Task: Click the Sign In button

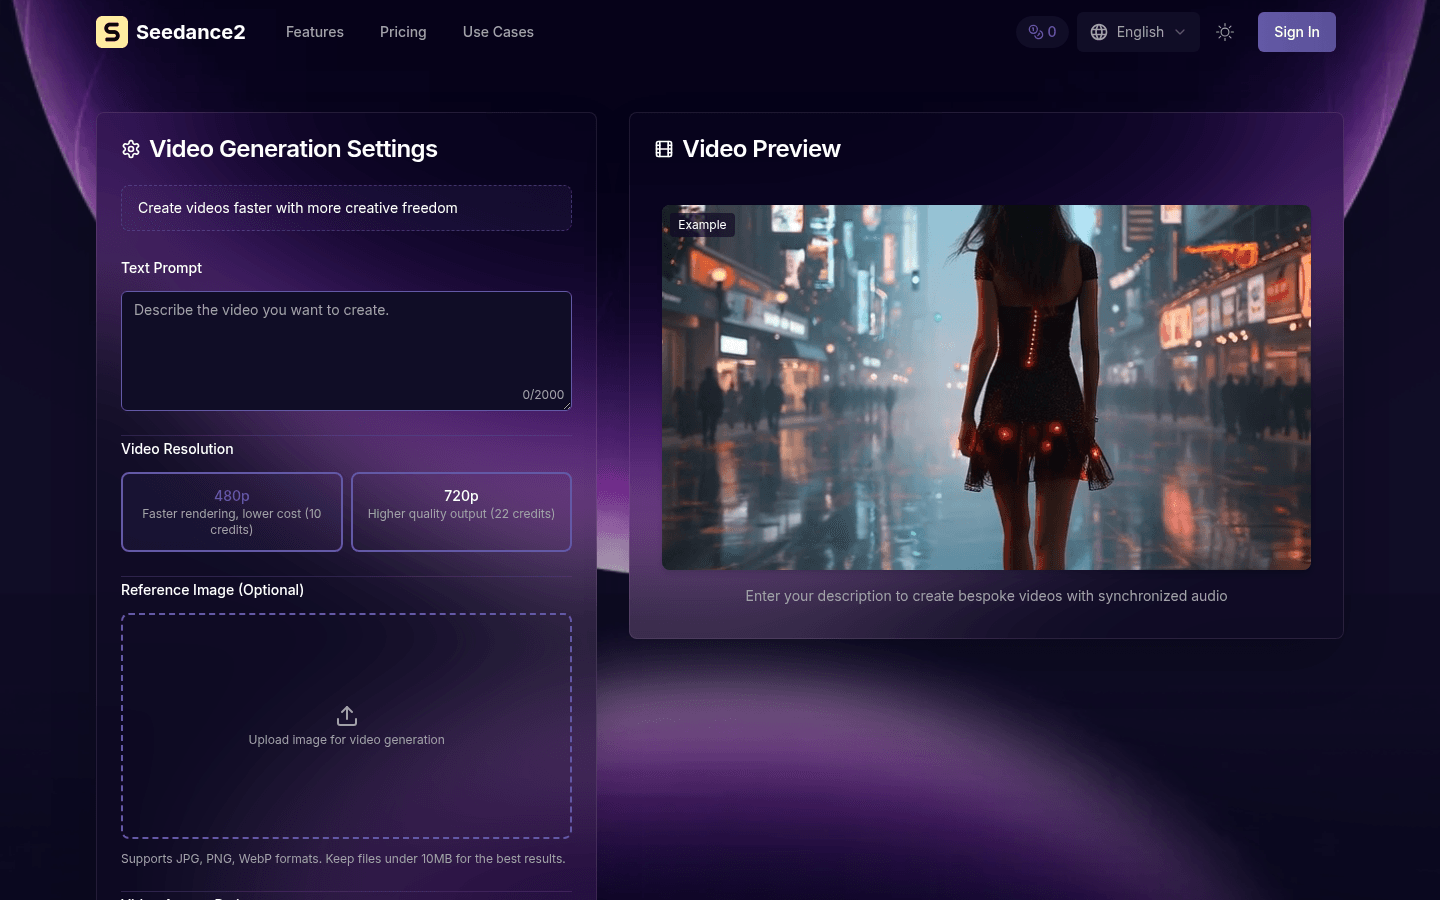Action: point(1296,31)
